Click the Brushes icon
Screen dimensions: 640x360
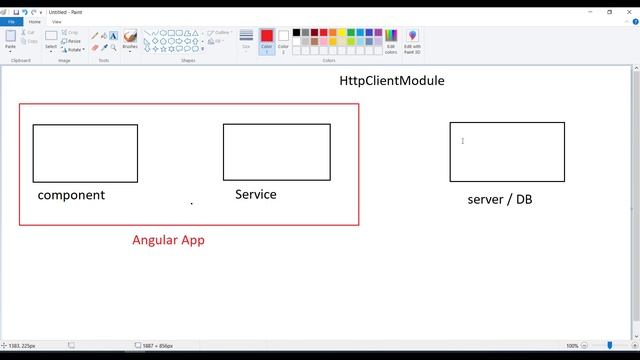click(x=130, y=37)
